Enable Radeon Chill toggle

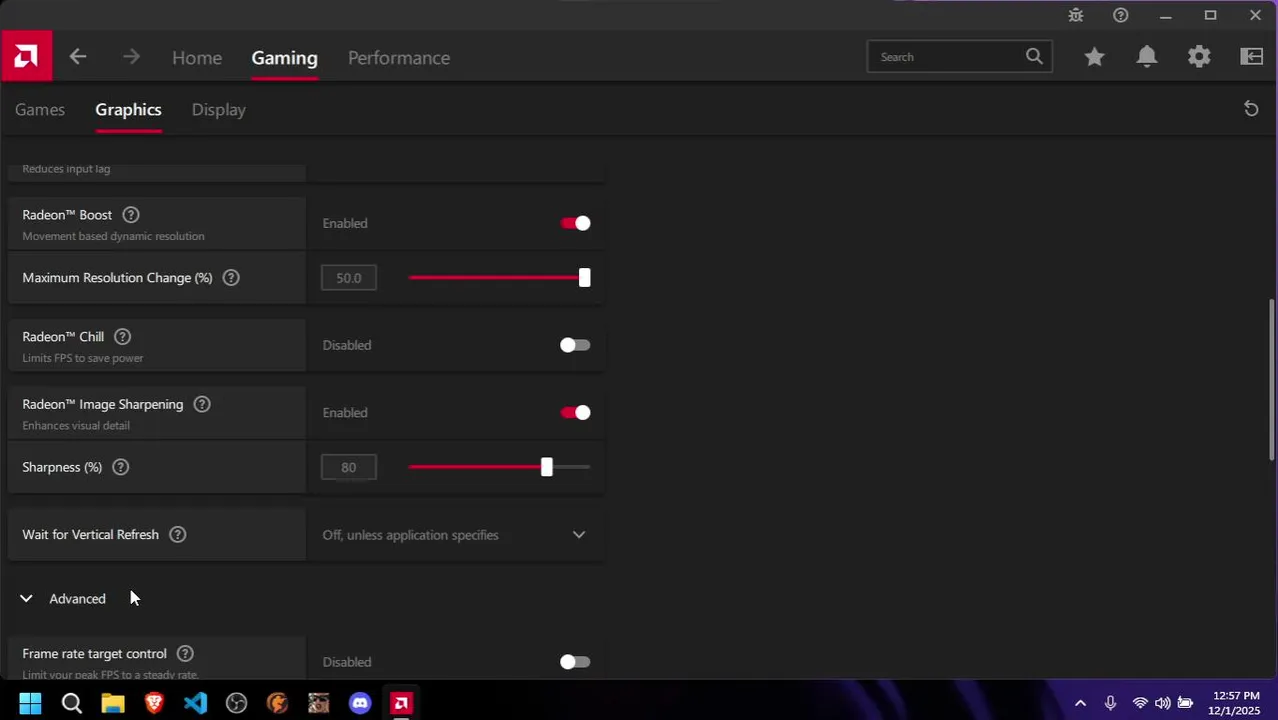(575, 345)
